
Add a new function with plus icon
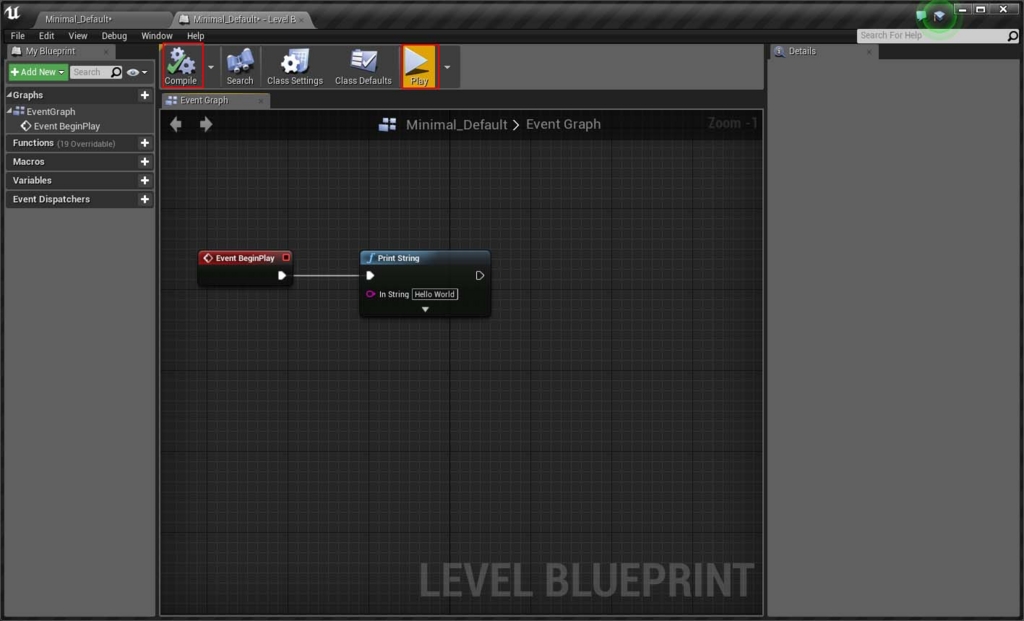[145, 143]
